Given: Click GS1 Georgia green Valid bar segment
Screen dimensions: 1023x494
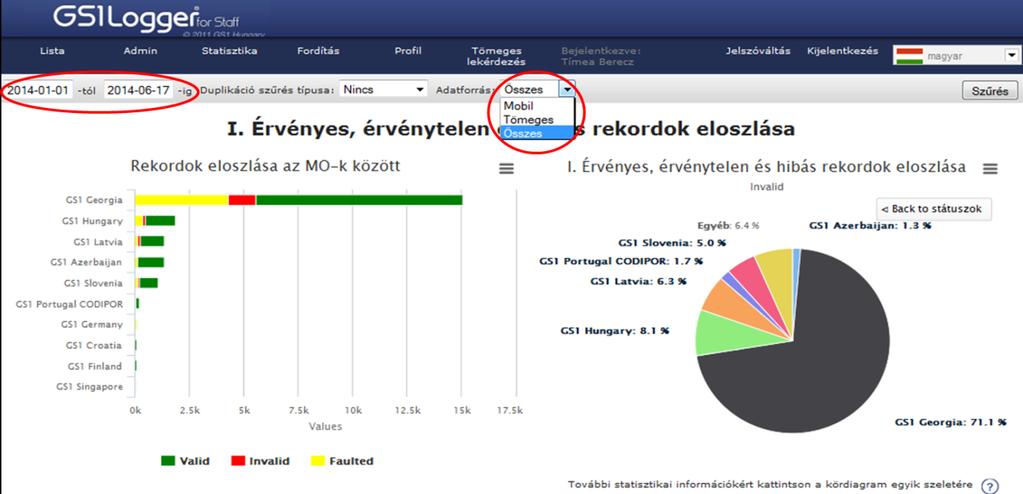Looking at the screenshot, I should click(x=359, y=200).
